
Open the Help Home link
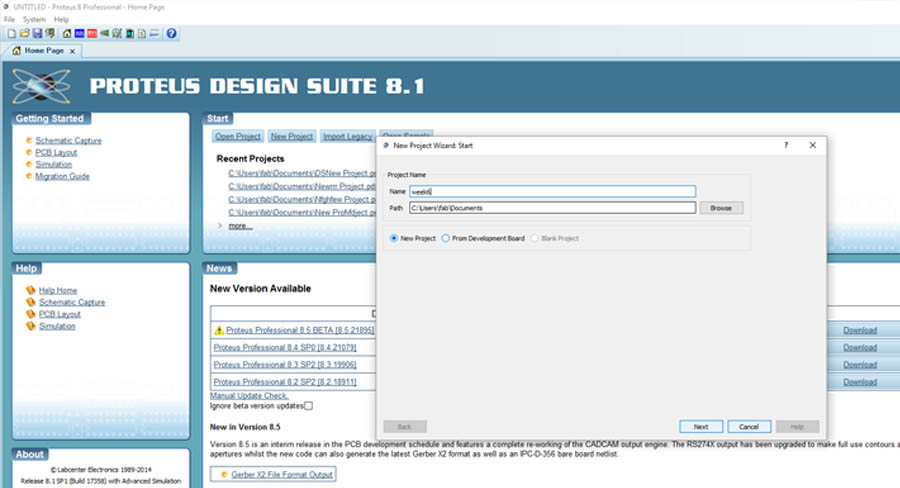click(58, 291)
